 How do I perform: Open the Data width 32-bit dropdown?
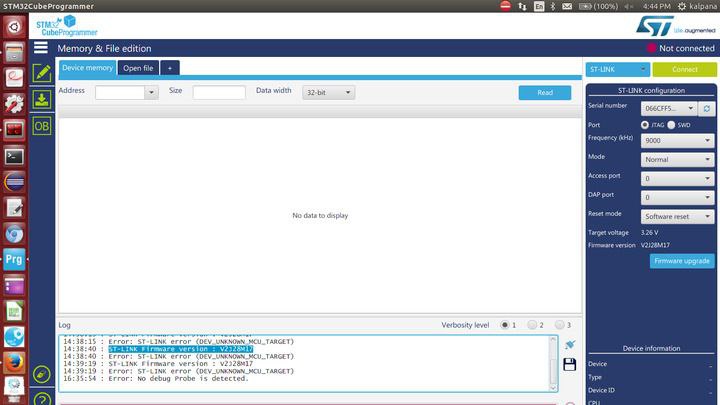pyautogui.click(x=328, y=92)
